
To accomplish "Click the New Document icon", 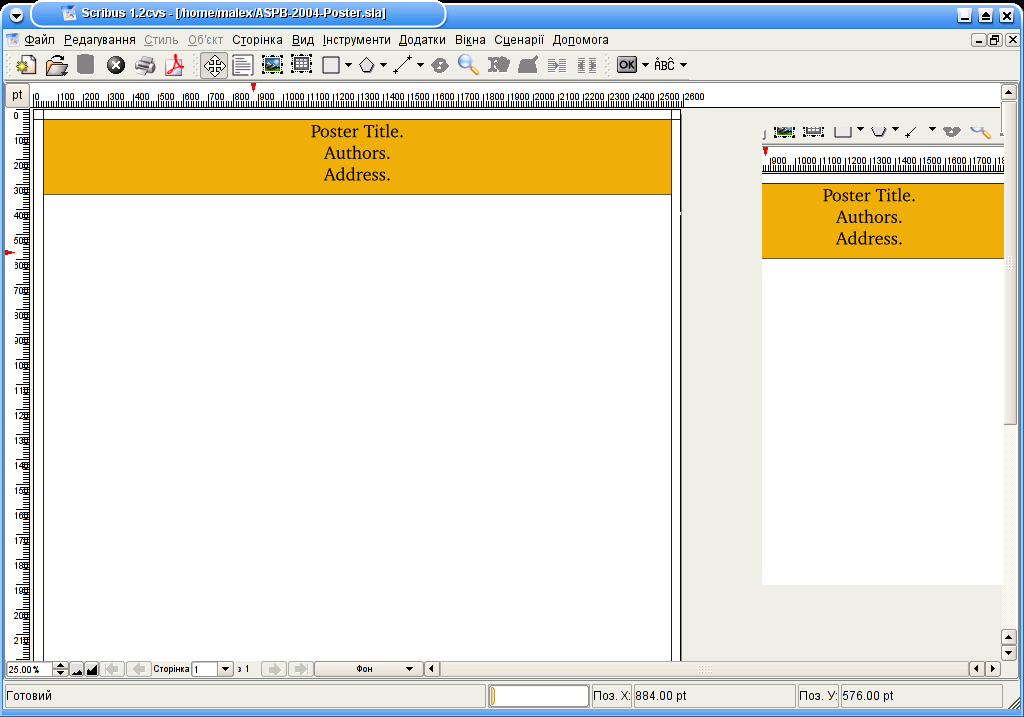I will click(x=27, y=65).
